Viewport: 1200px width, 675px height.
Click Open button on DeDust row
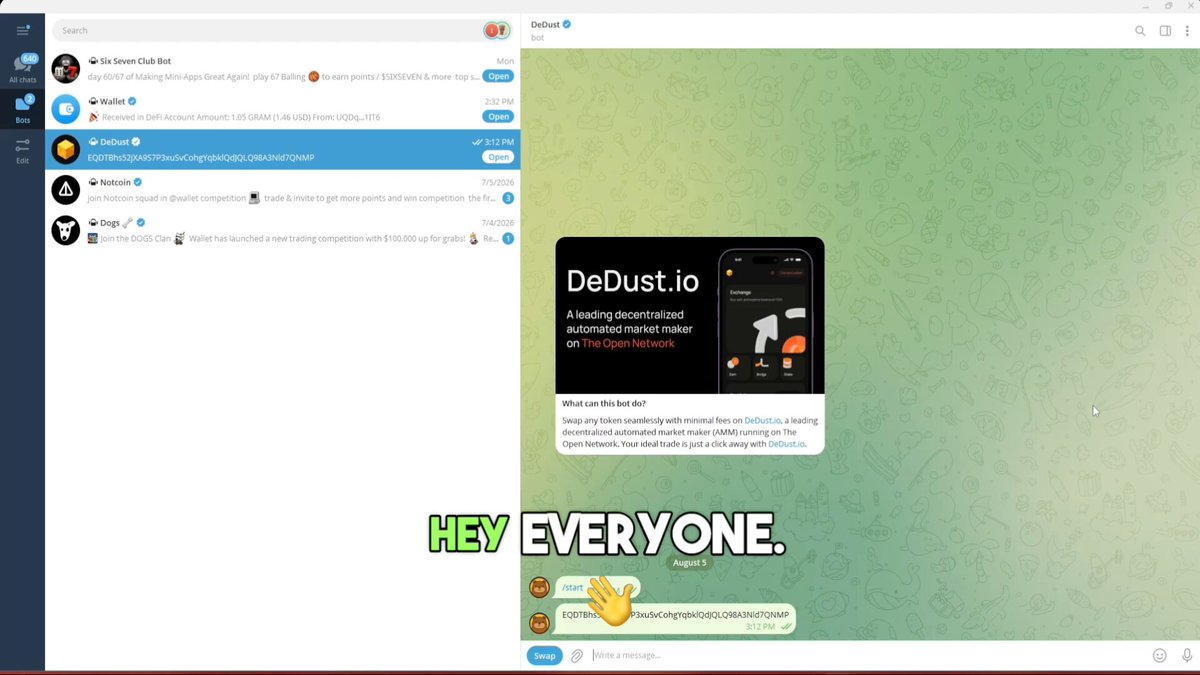tap(498, 157)
